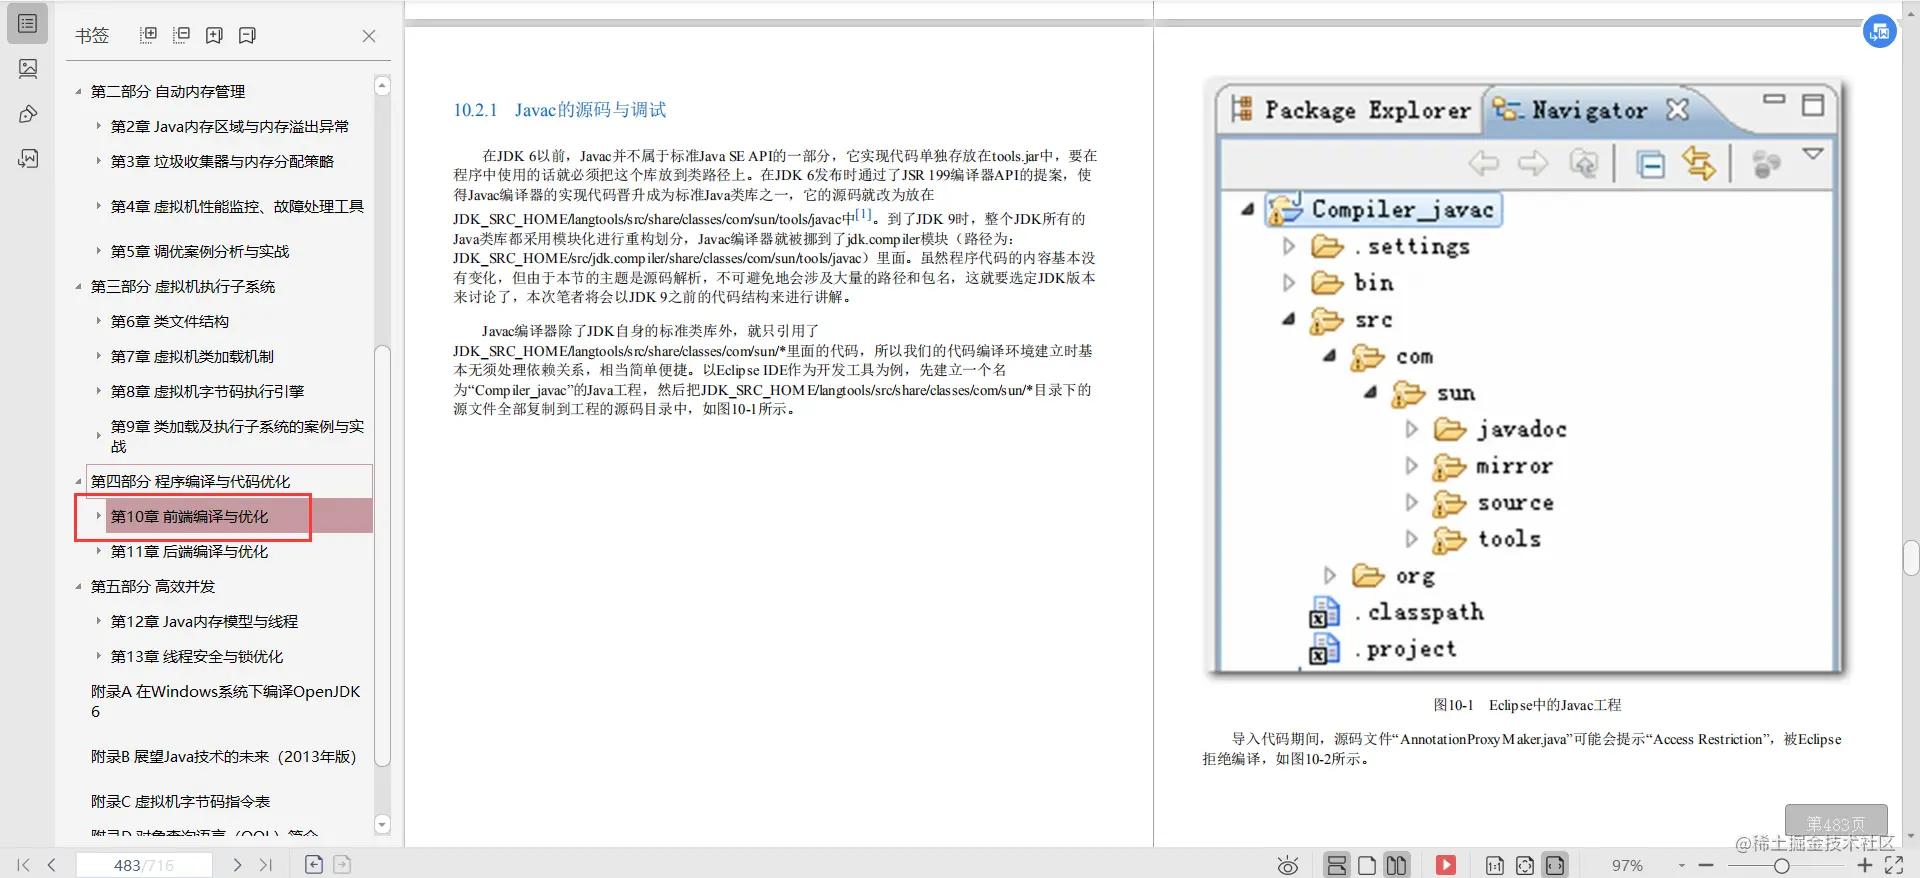Expand all bookmarks icon
This screenshot has height=878, width=1920.
[x=148, y=35]
